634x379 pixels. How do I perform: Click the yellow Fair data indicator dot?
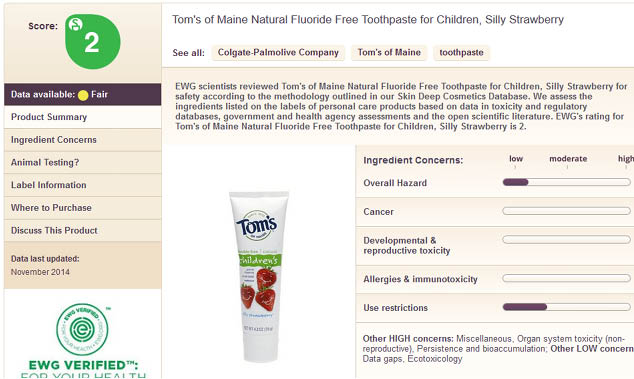coord(83,95)
